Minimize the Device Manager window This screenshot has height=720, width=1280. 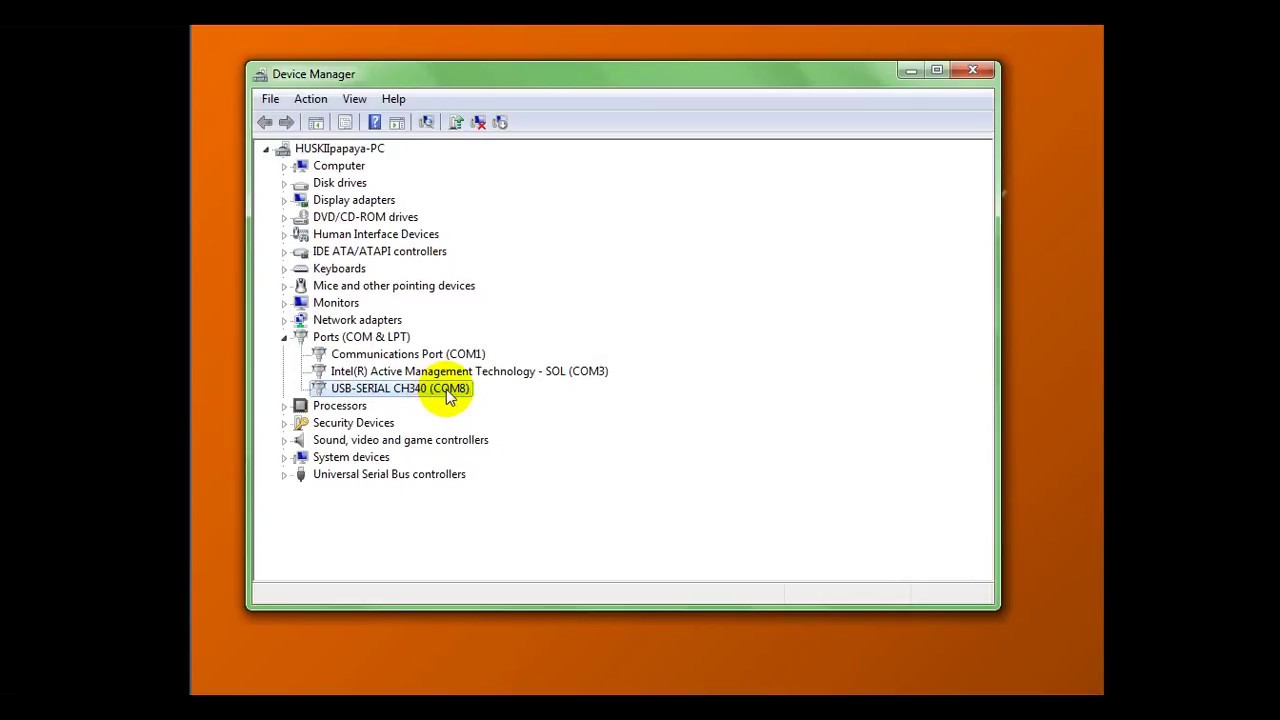pos(910,71)
